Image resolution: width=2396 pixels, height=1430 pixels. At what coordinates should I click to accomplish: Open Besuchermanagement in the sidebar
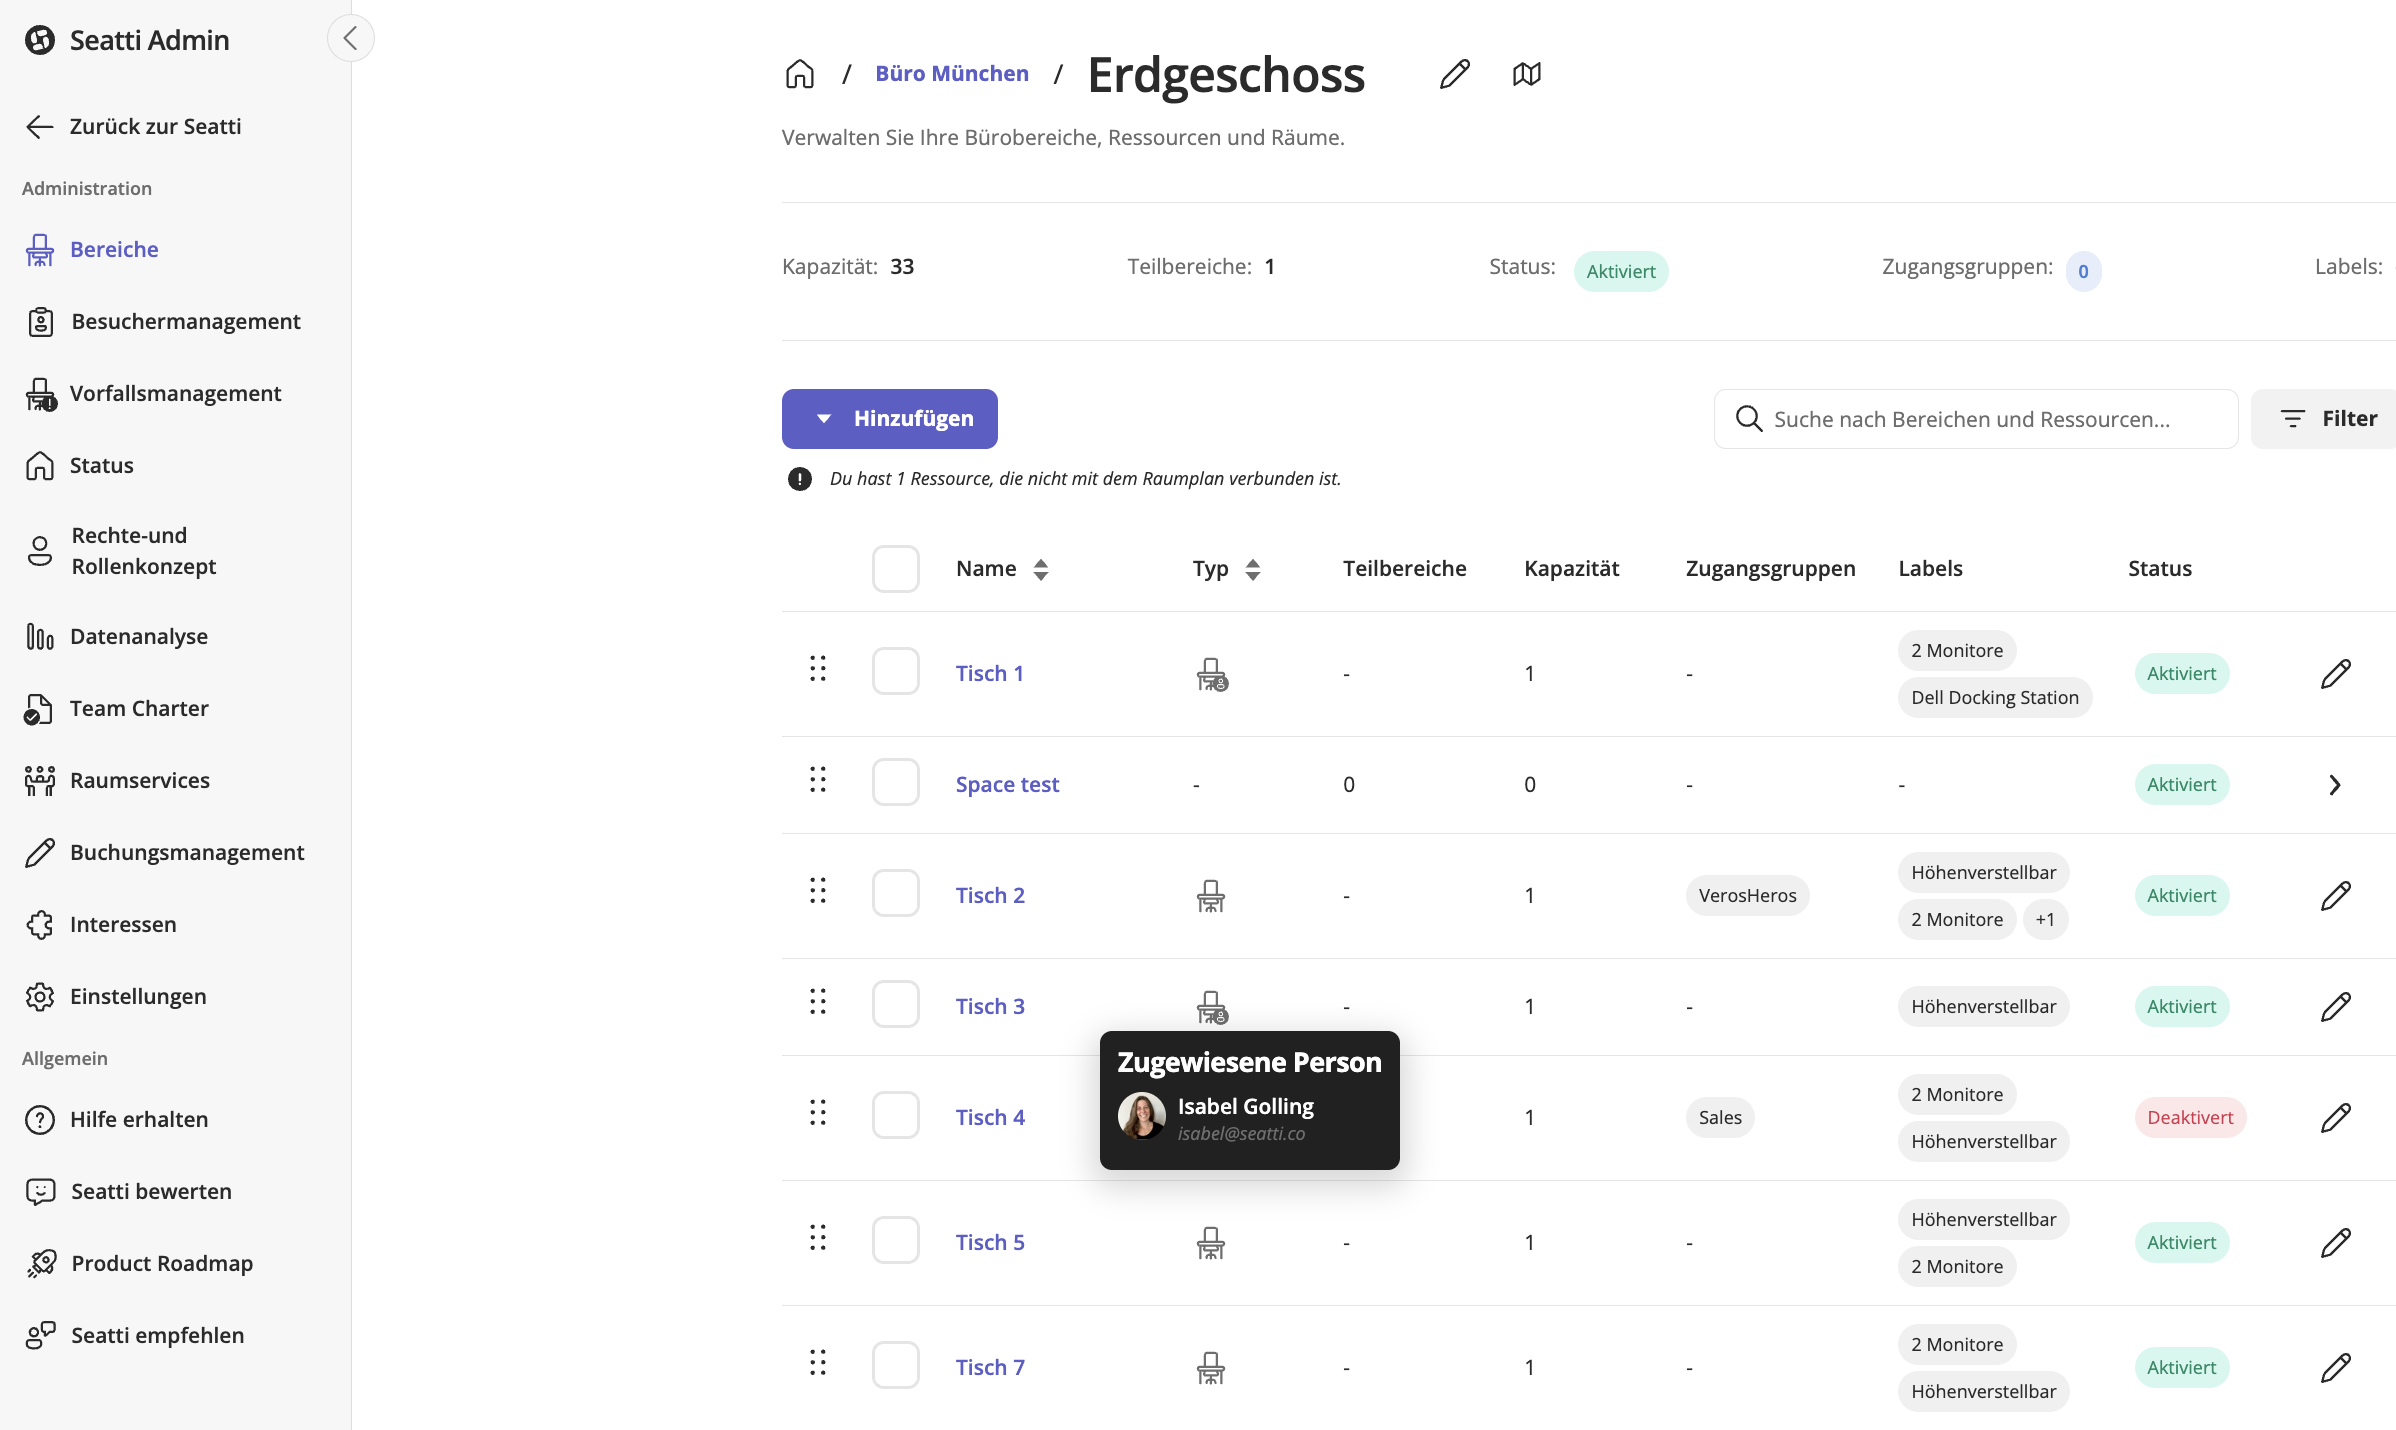(185, 321)
